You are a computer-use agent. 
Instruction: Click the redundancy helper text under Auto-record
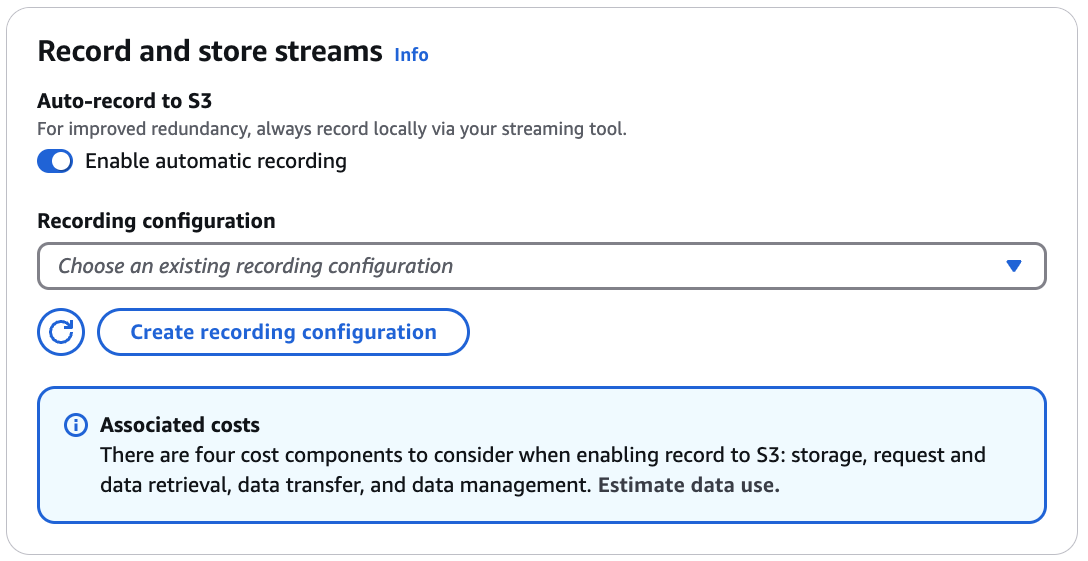(x=332, y=129)
